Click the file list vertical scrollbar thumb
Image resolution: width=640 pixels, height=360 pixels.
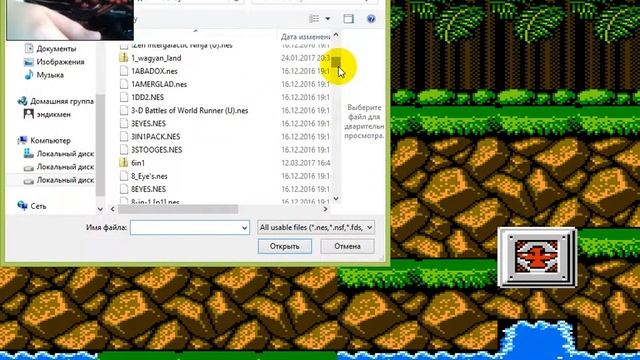[x=336, y=62]
